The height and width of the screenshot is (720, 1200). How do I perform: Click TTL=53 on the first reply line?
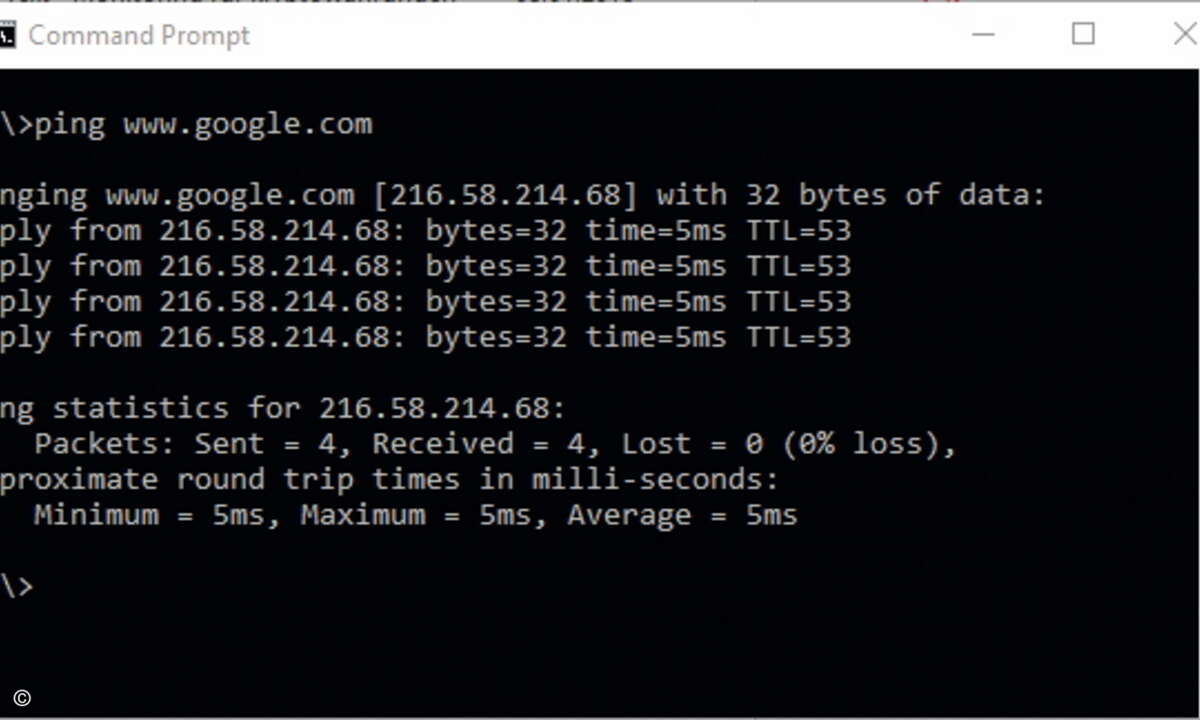click(x=799, y=231)
